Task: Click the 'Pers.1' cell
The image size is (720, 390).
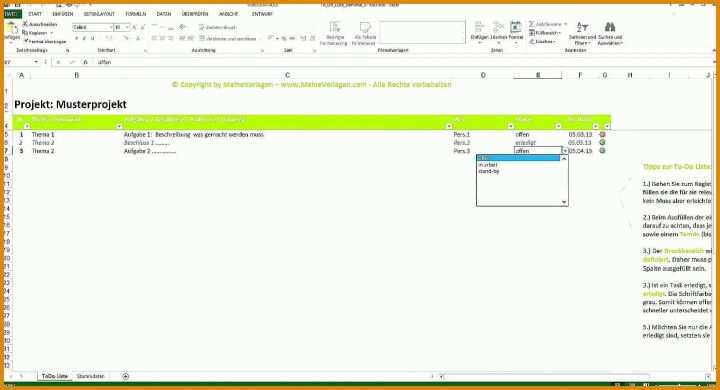Action: coord(461,135)
